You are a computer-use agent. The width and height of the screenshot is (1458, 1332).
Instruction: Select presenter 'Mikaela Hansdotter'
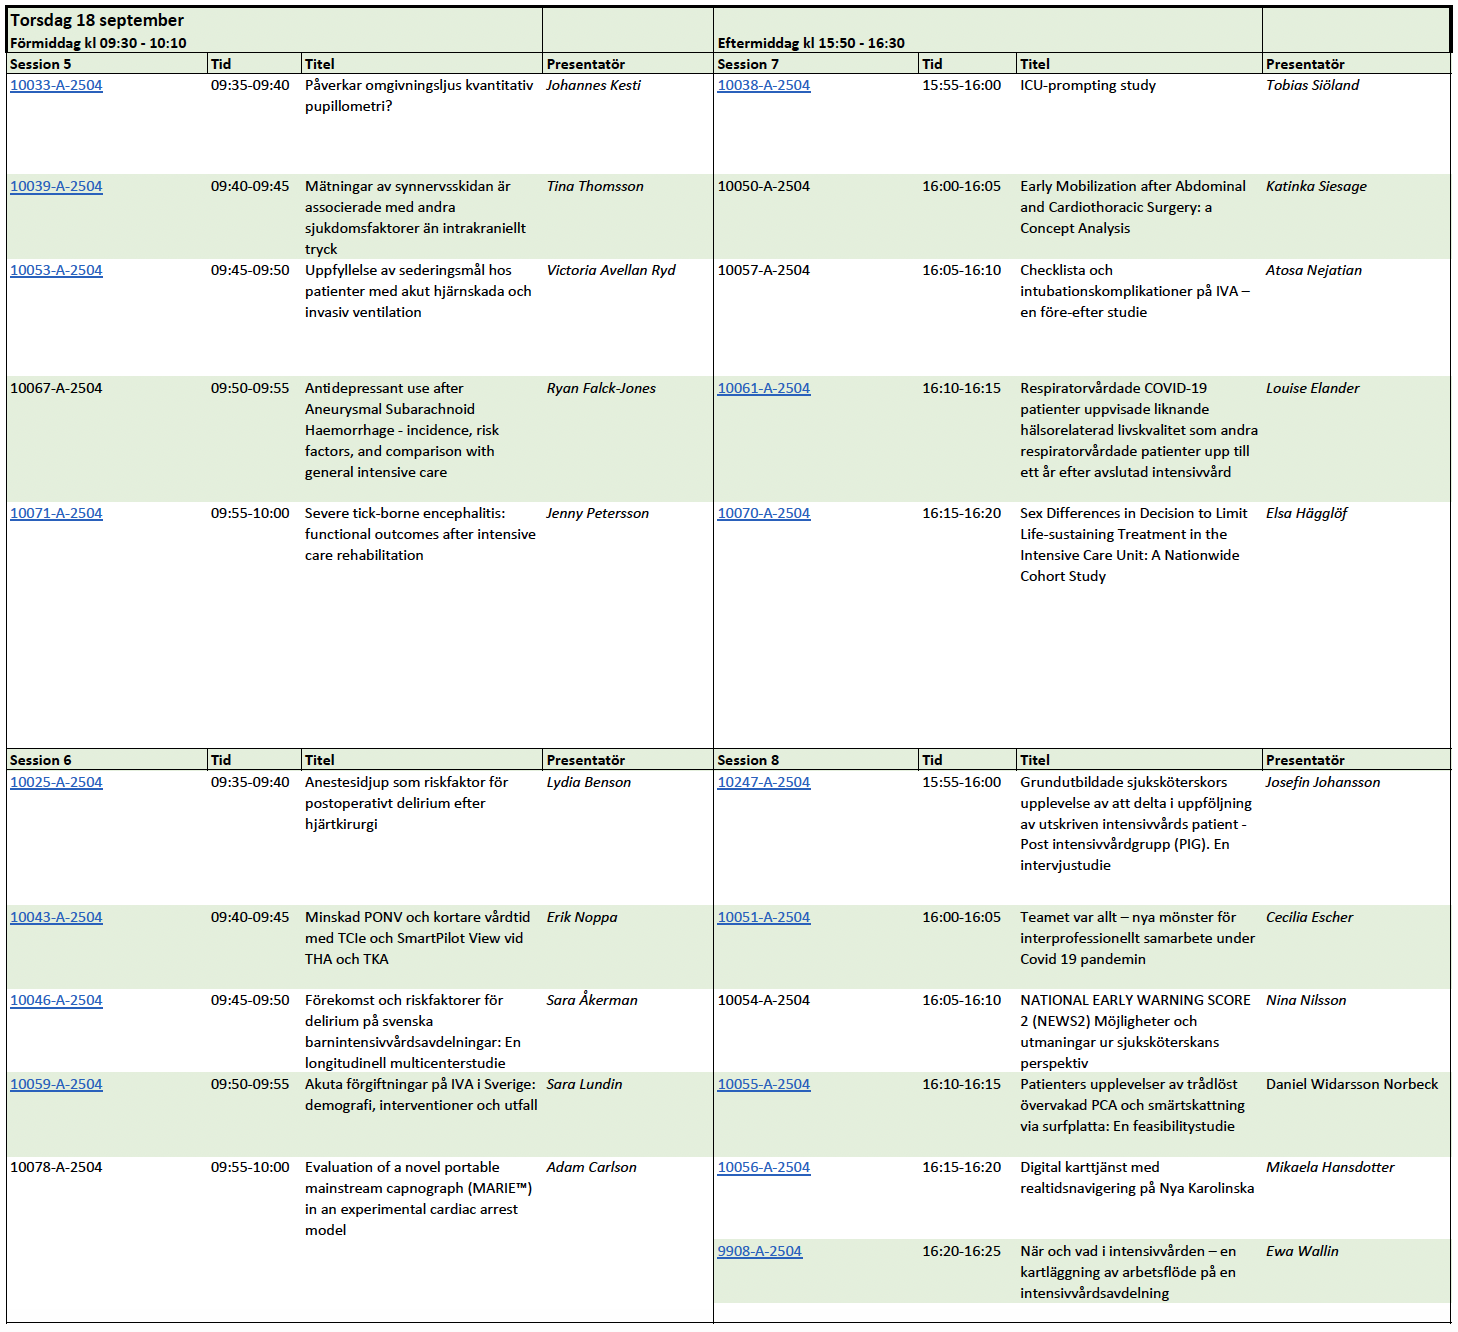coord(1330,1167)
